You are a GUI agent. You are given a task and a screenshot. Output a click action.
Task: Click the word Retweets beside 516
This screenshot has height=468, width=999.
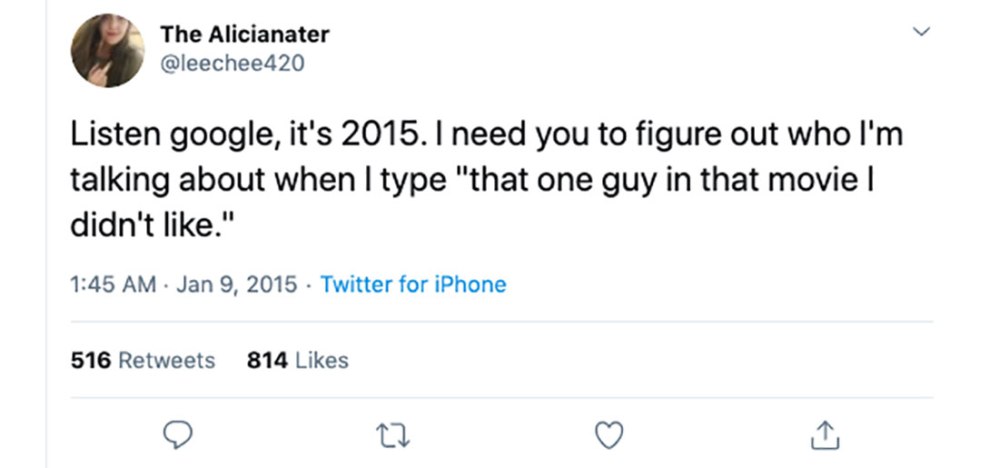[167, 360]
